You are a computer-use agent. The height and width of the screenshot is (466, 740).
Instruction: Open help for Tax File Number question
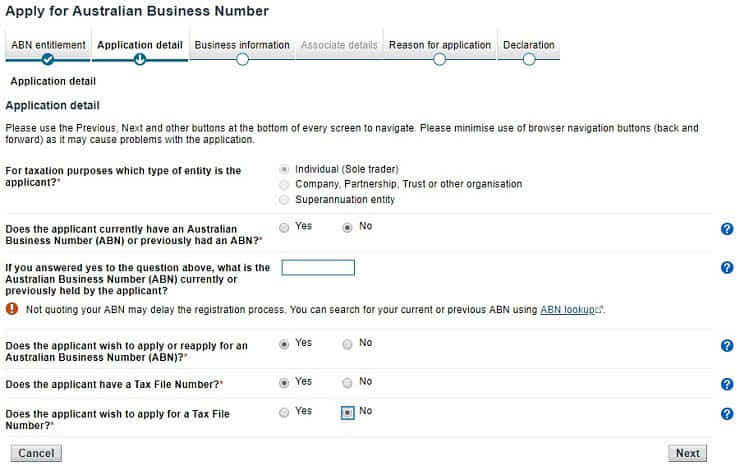click(x=727, y=384)
